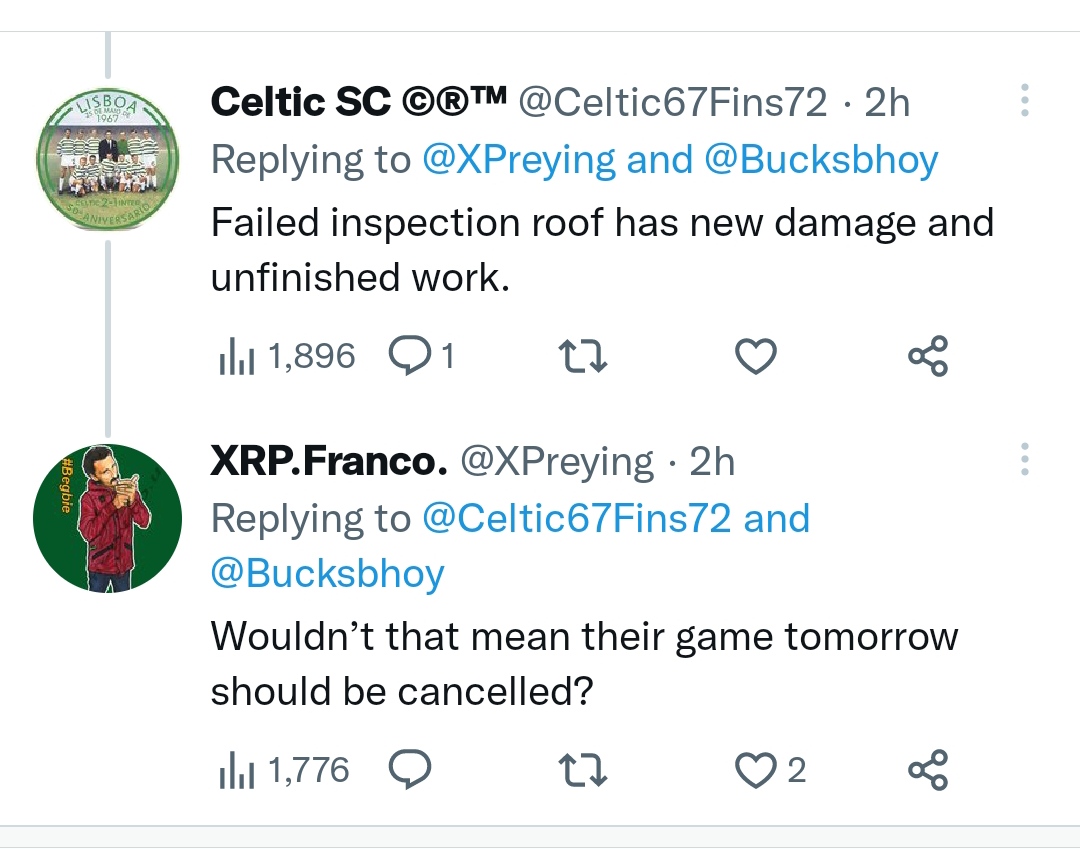The height and width of the screenshot is (849, 1080).
Task: Open the XRP.Franco avatar
Action: 108,518
